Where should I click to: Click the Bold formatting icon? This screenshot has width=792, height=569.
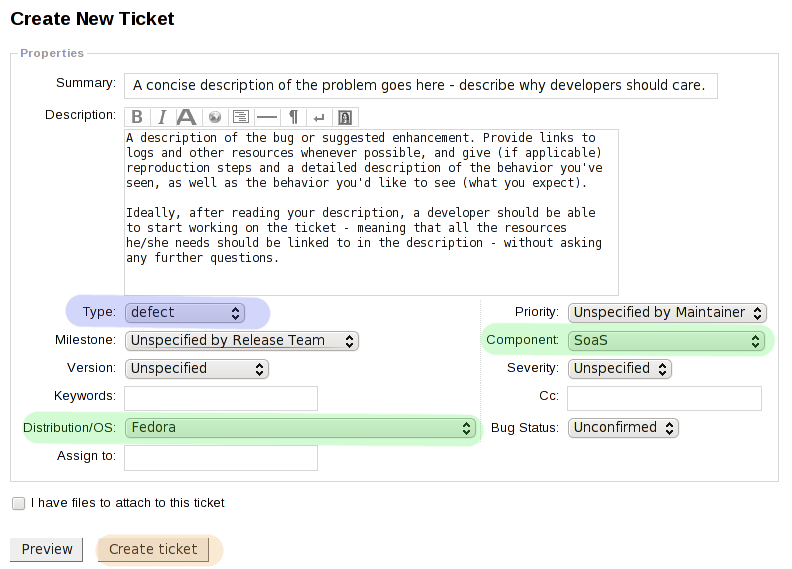(137, 116)
